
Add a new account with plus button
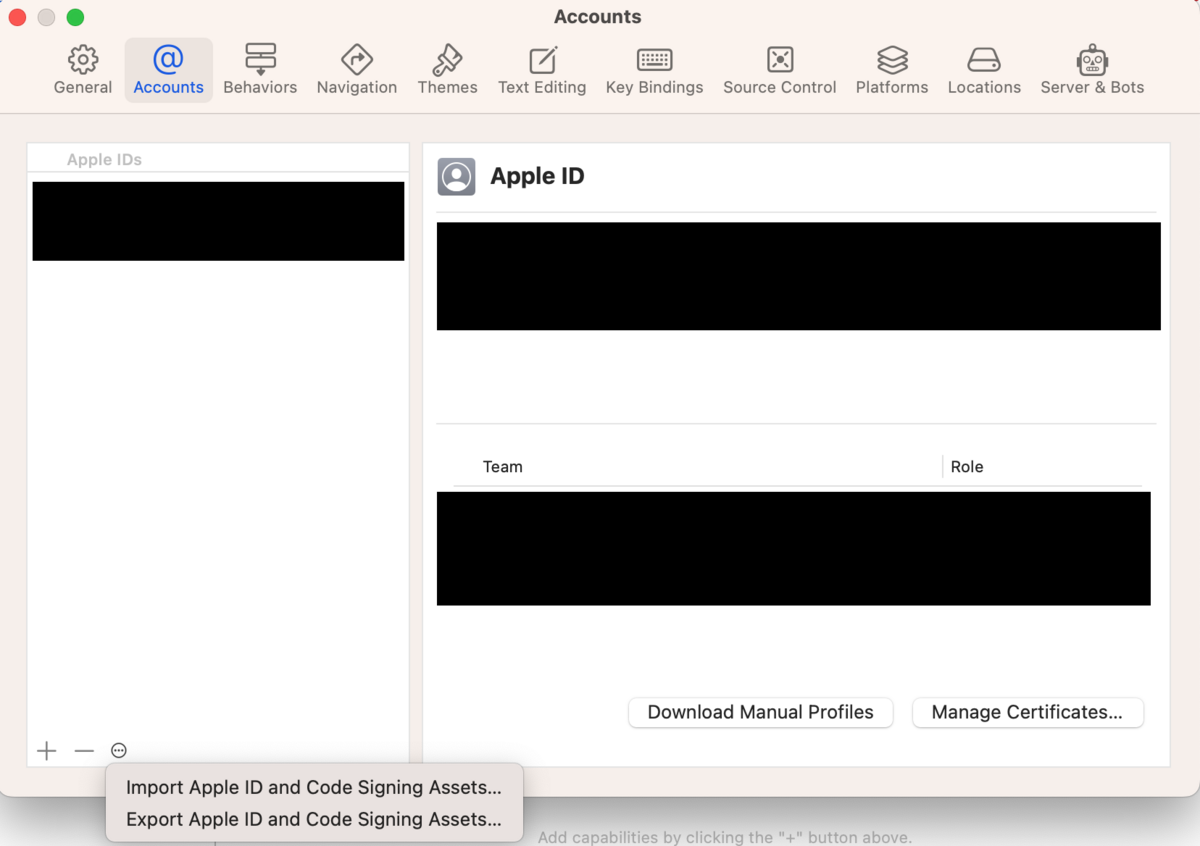(46, 751)
